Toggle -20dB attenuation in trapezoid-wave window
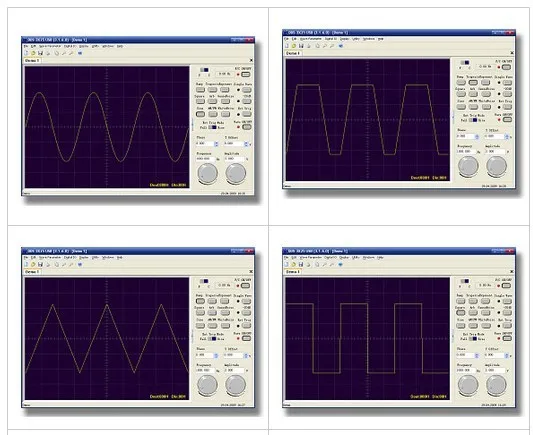533x435 pixels. click(x=508, y=94)
